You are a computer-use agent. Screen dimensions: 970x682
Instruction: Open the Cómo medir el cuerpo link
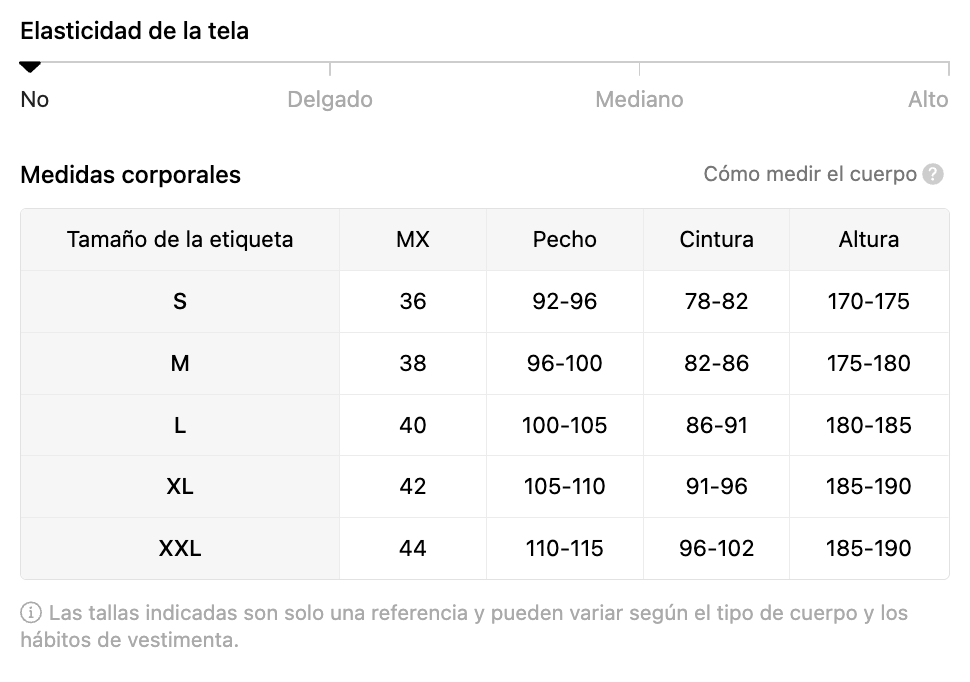pos(810,174)
